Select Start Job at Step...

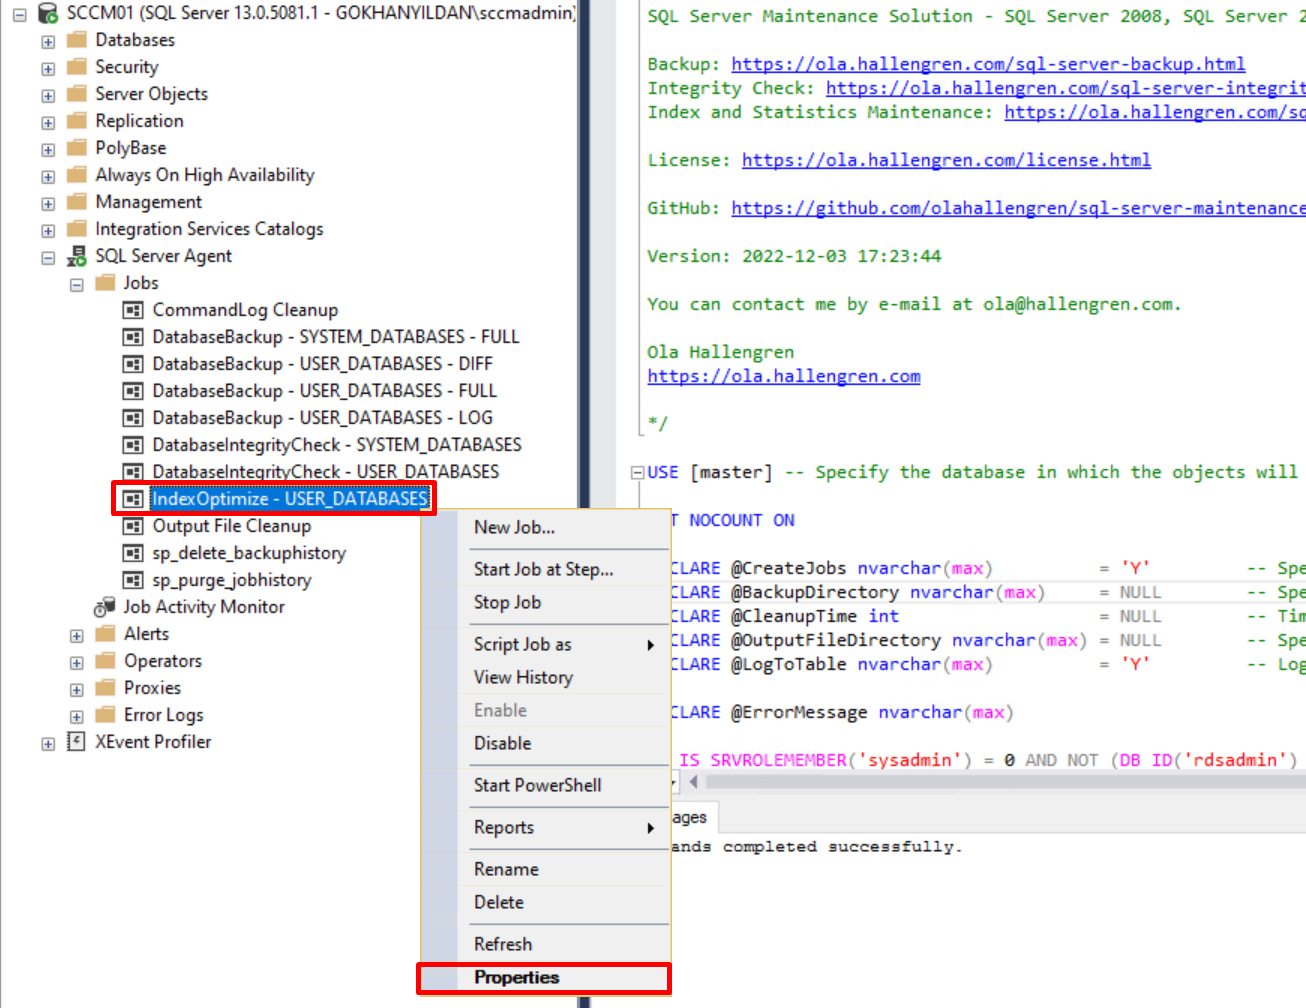[545, 569]
